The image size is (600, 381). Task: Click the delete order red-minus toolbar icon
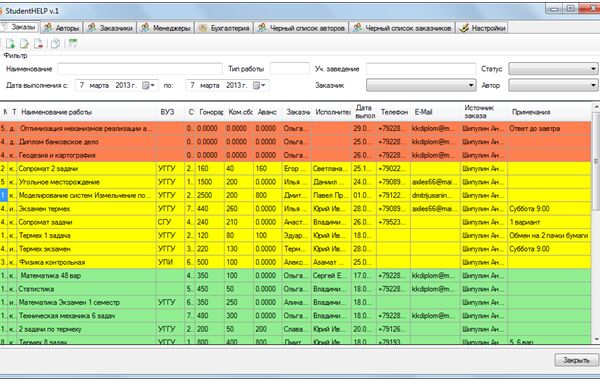pos(38,44)
